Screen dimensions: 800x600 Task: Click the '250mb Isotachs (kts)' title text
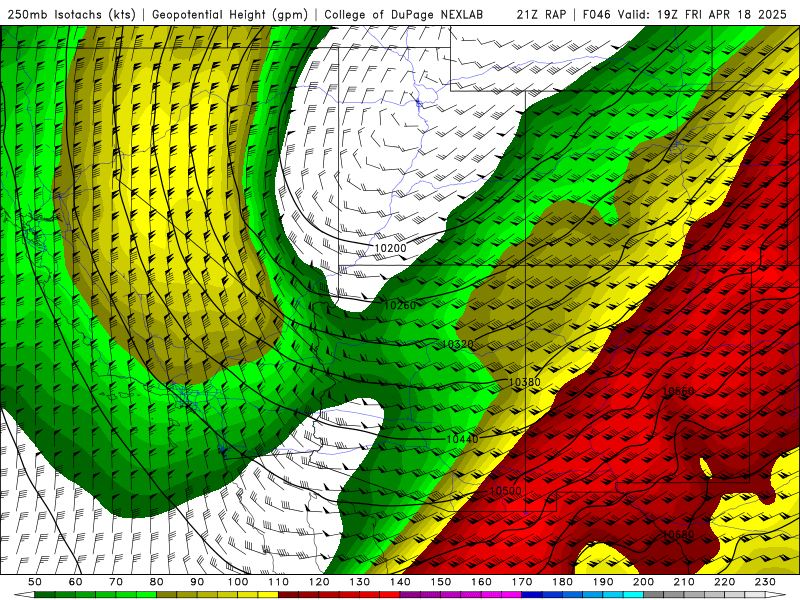71,15
